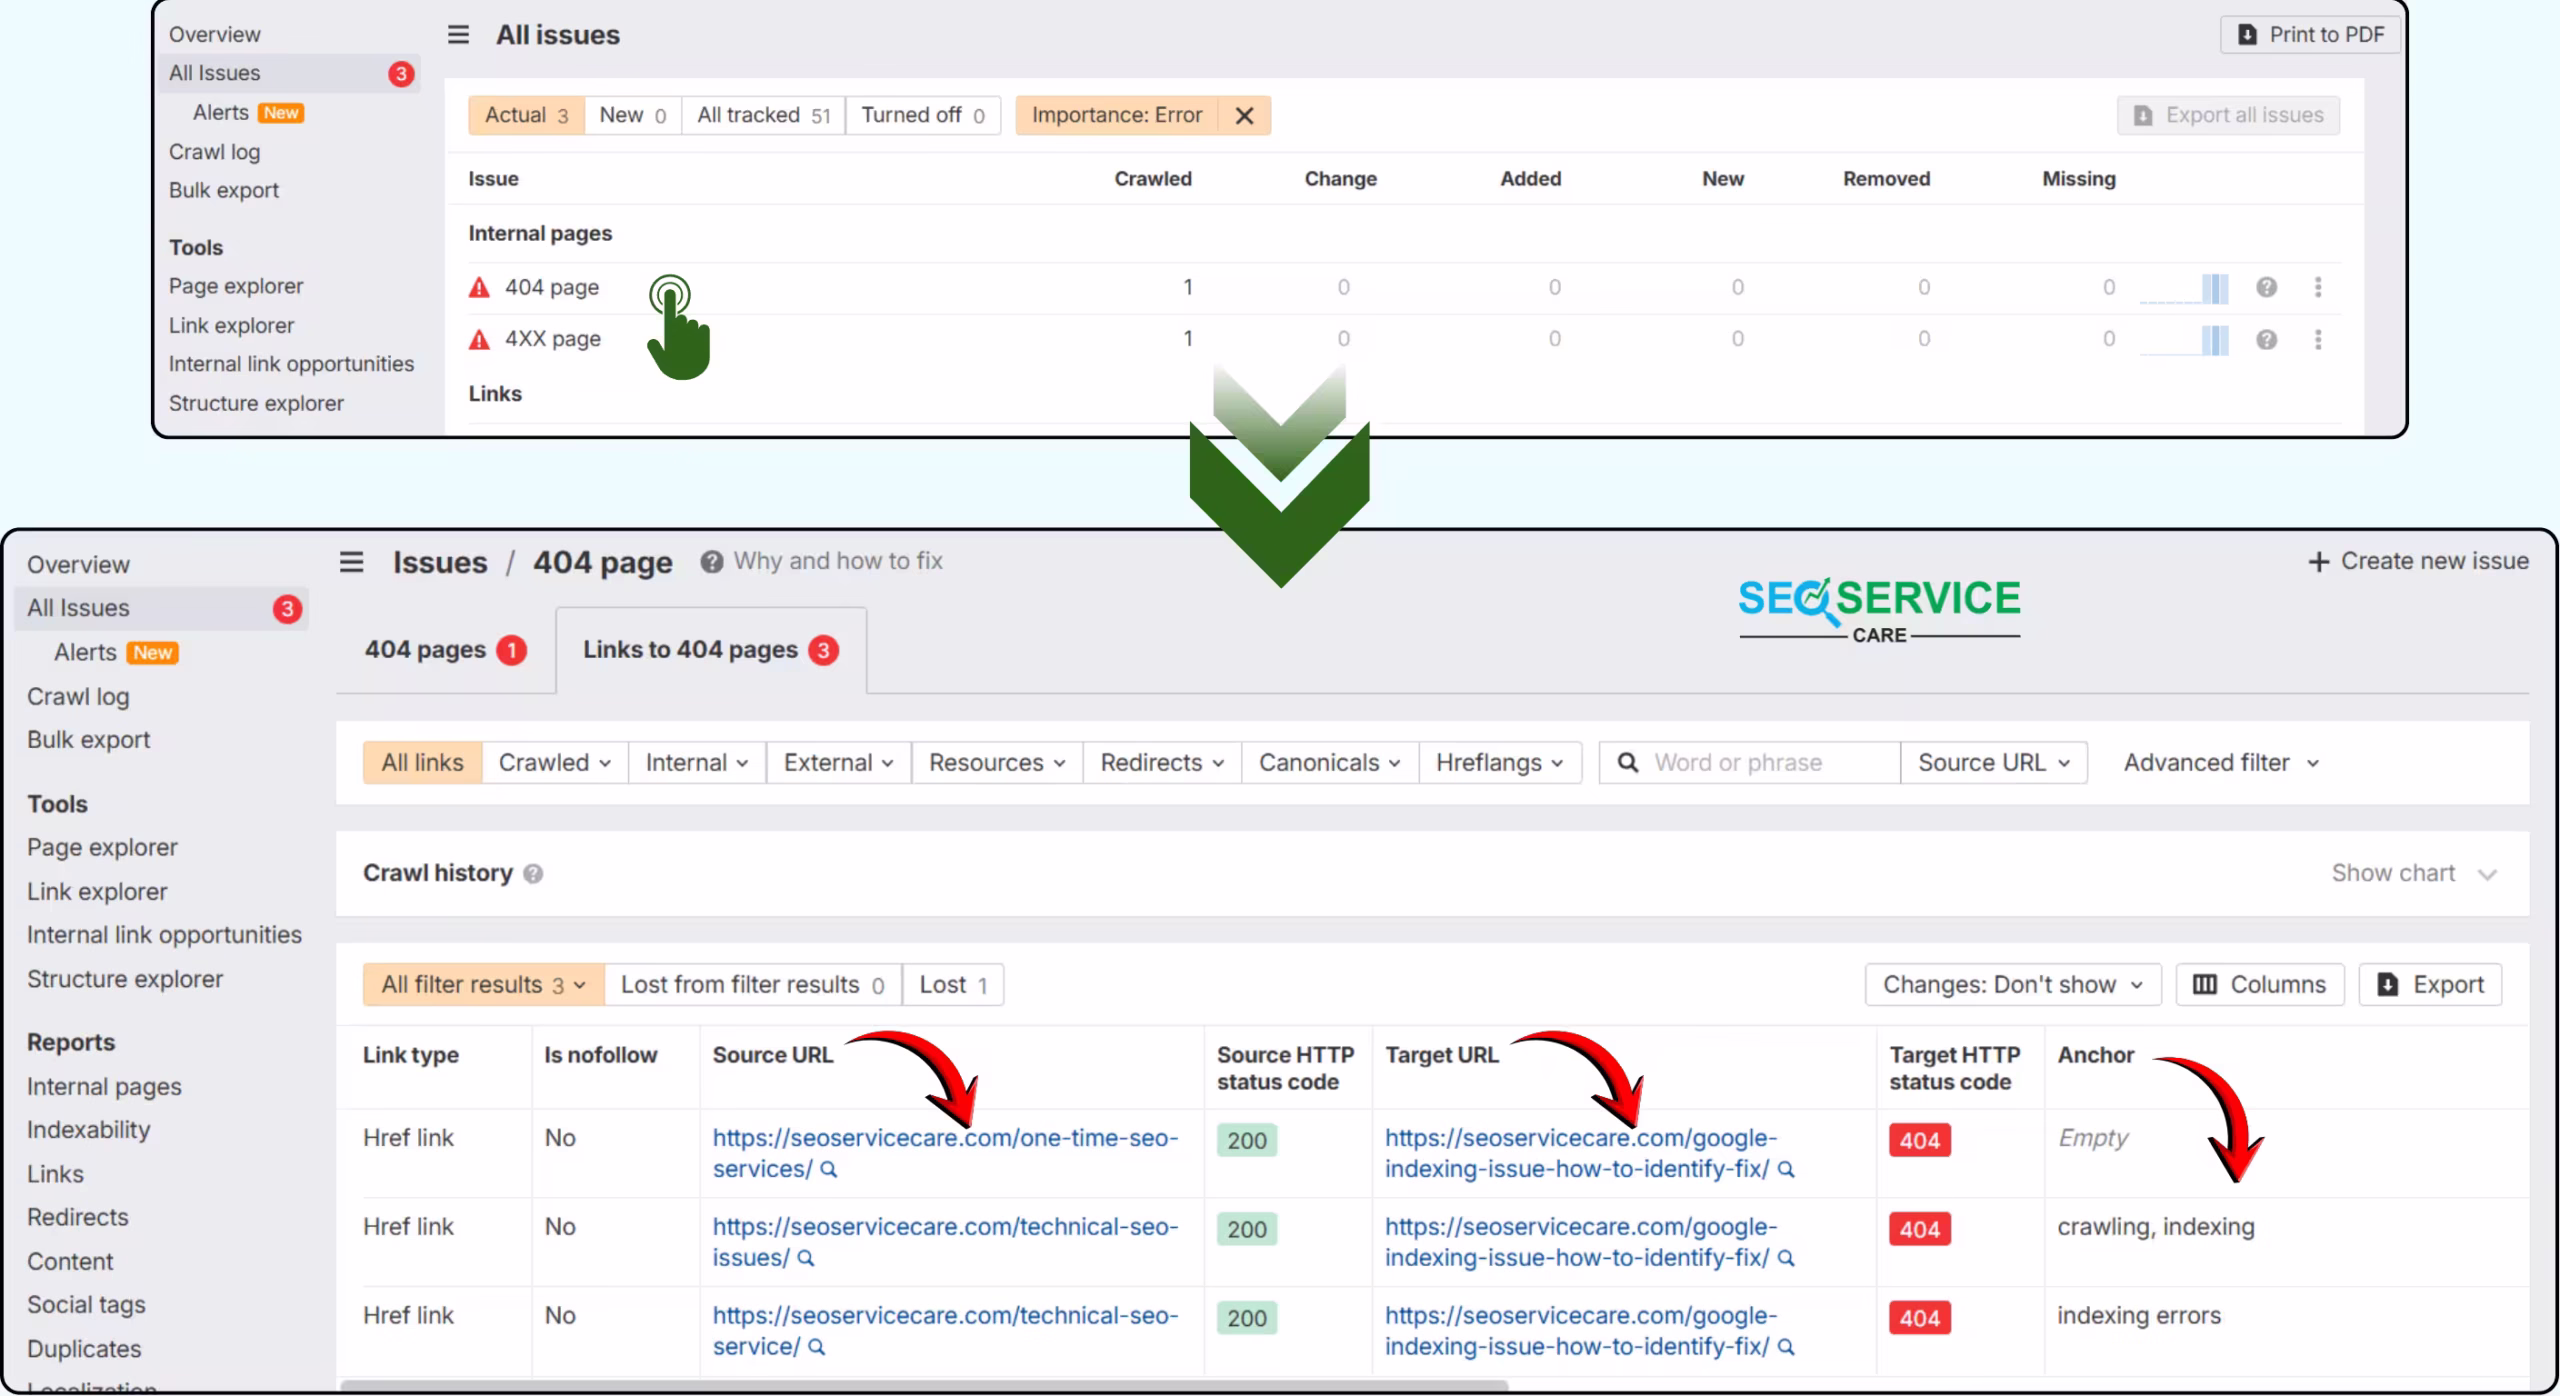Expand the Advanced filter dropdown
This screenshot has width=2560, height=1396.
(x=2219, y=761)
